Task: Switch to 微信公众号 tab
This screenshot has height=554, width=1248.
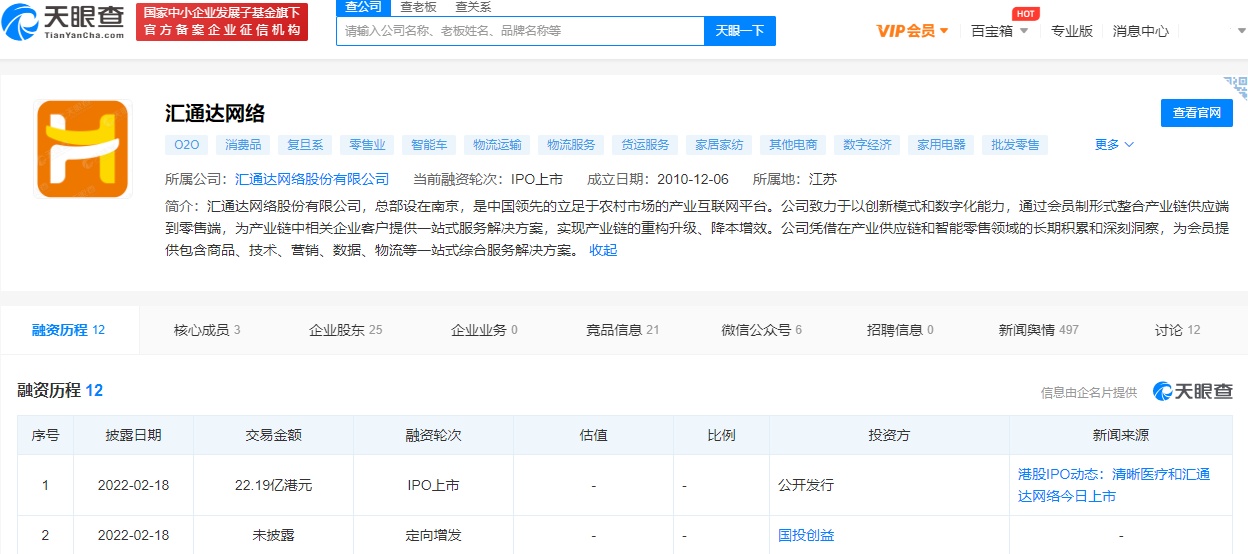Action: tap(762, 330)
